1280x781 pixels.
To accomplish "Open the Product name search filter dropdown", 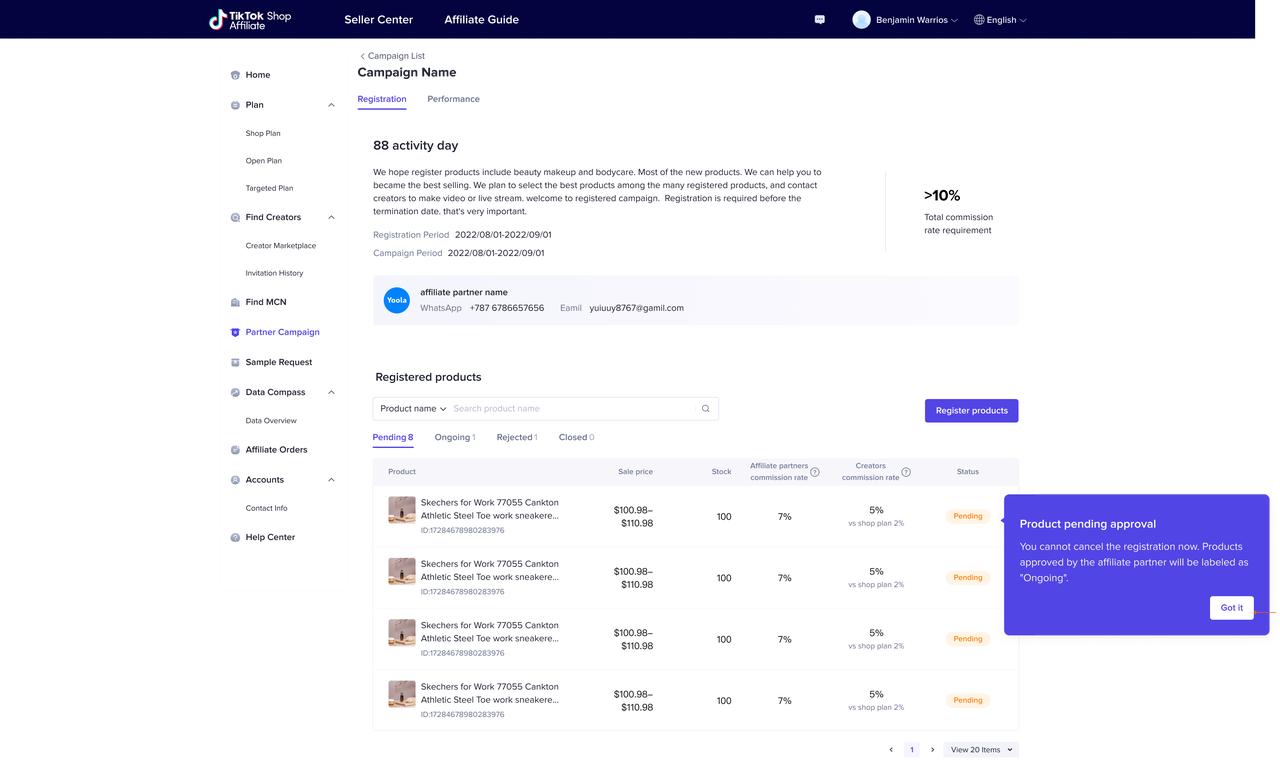I will (413, 409).
